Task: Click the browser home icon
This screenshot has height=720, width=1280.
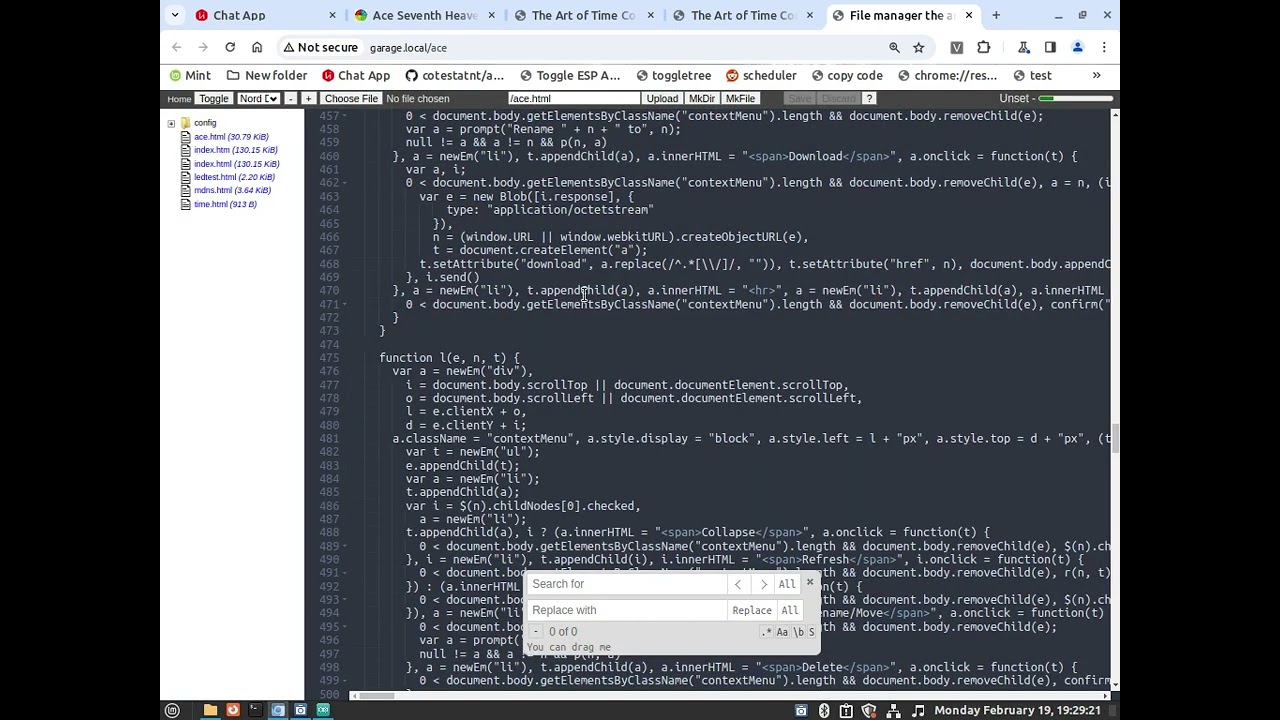Action: pyautogui.click(x=257, y=47)
